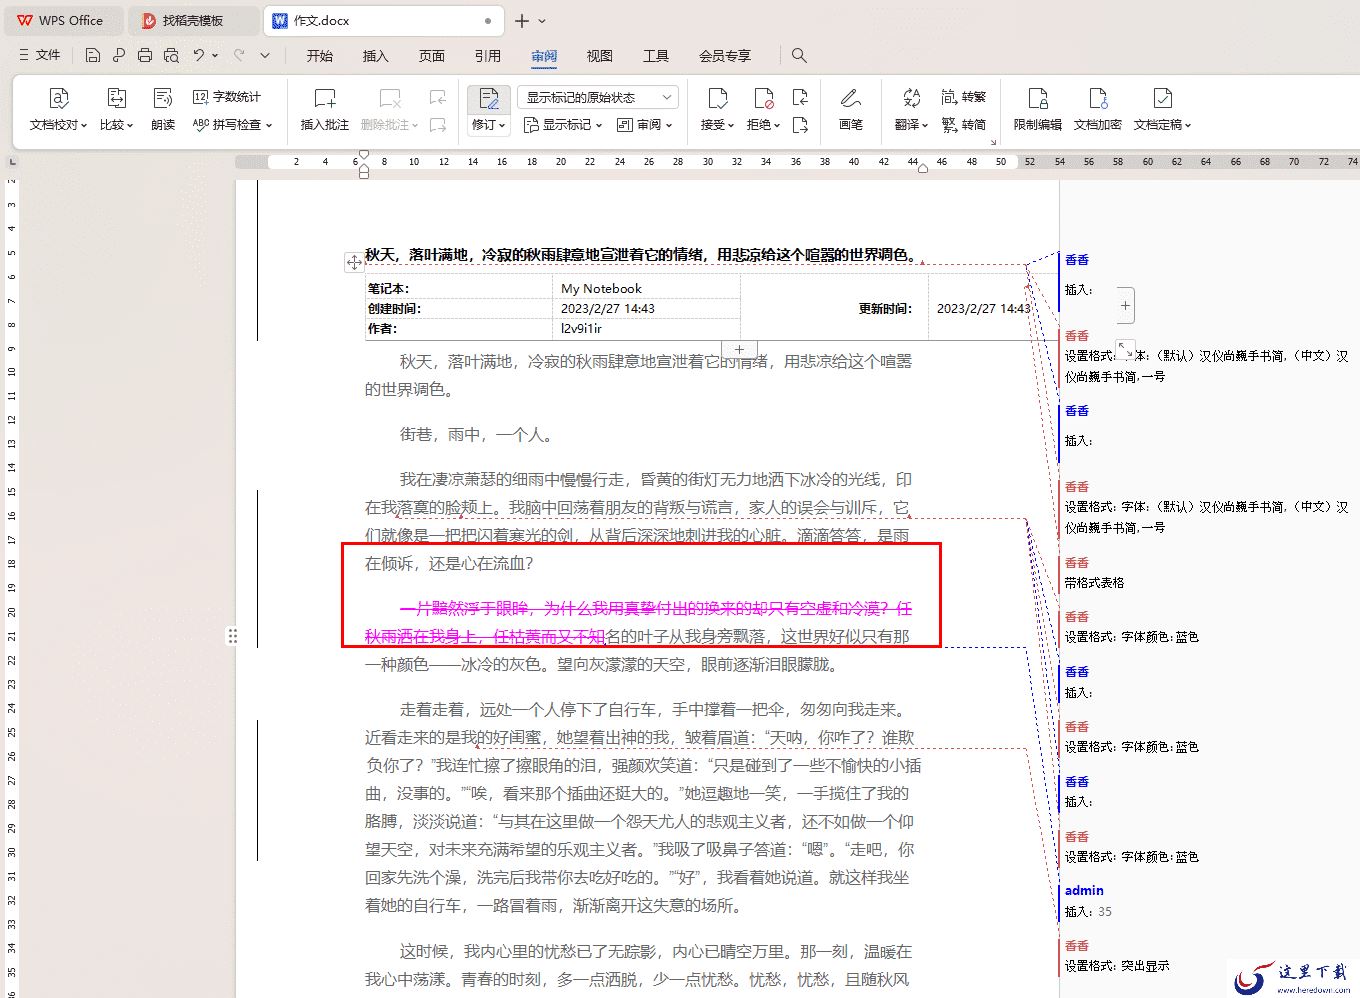1360x998 pixels.
Task: Go to next revision icon
Action: (x=800, y=125)
